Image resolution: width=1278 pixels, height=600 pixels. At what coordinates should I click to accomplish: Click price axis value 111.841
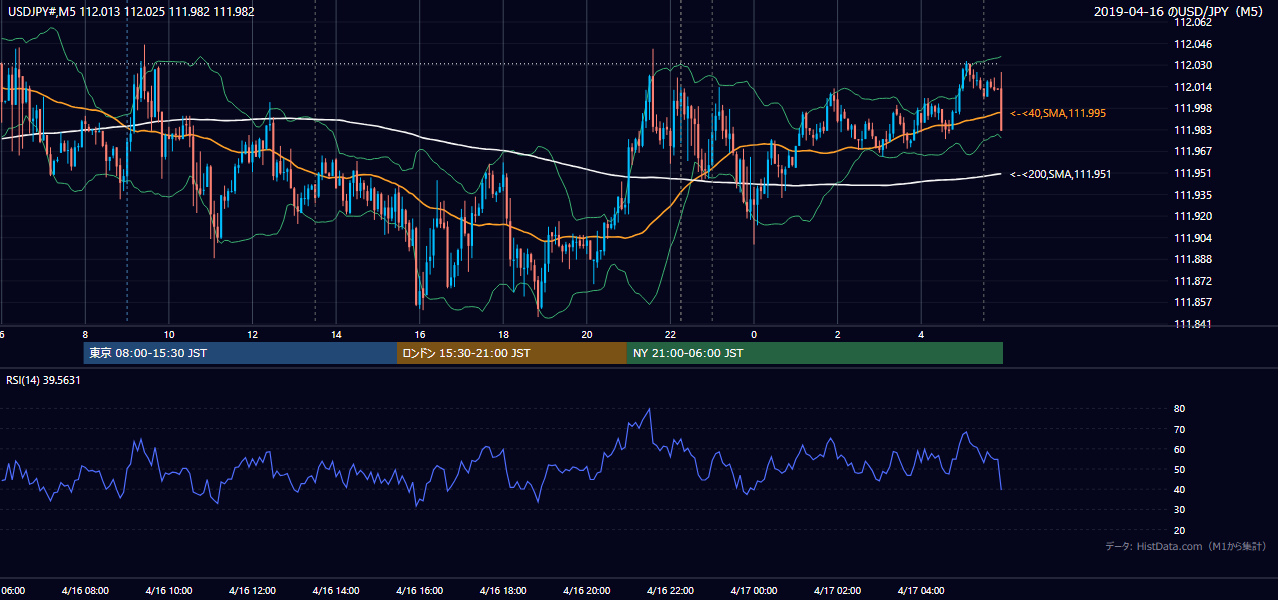click(1192, 324)
